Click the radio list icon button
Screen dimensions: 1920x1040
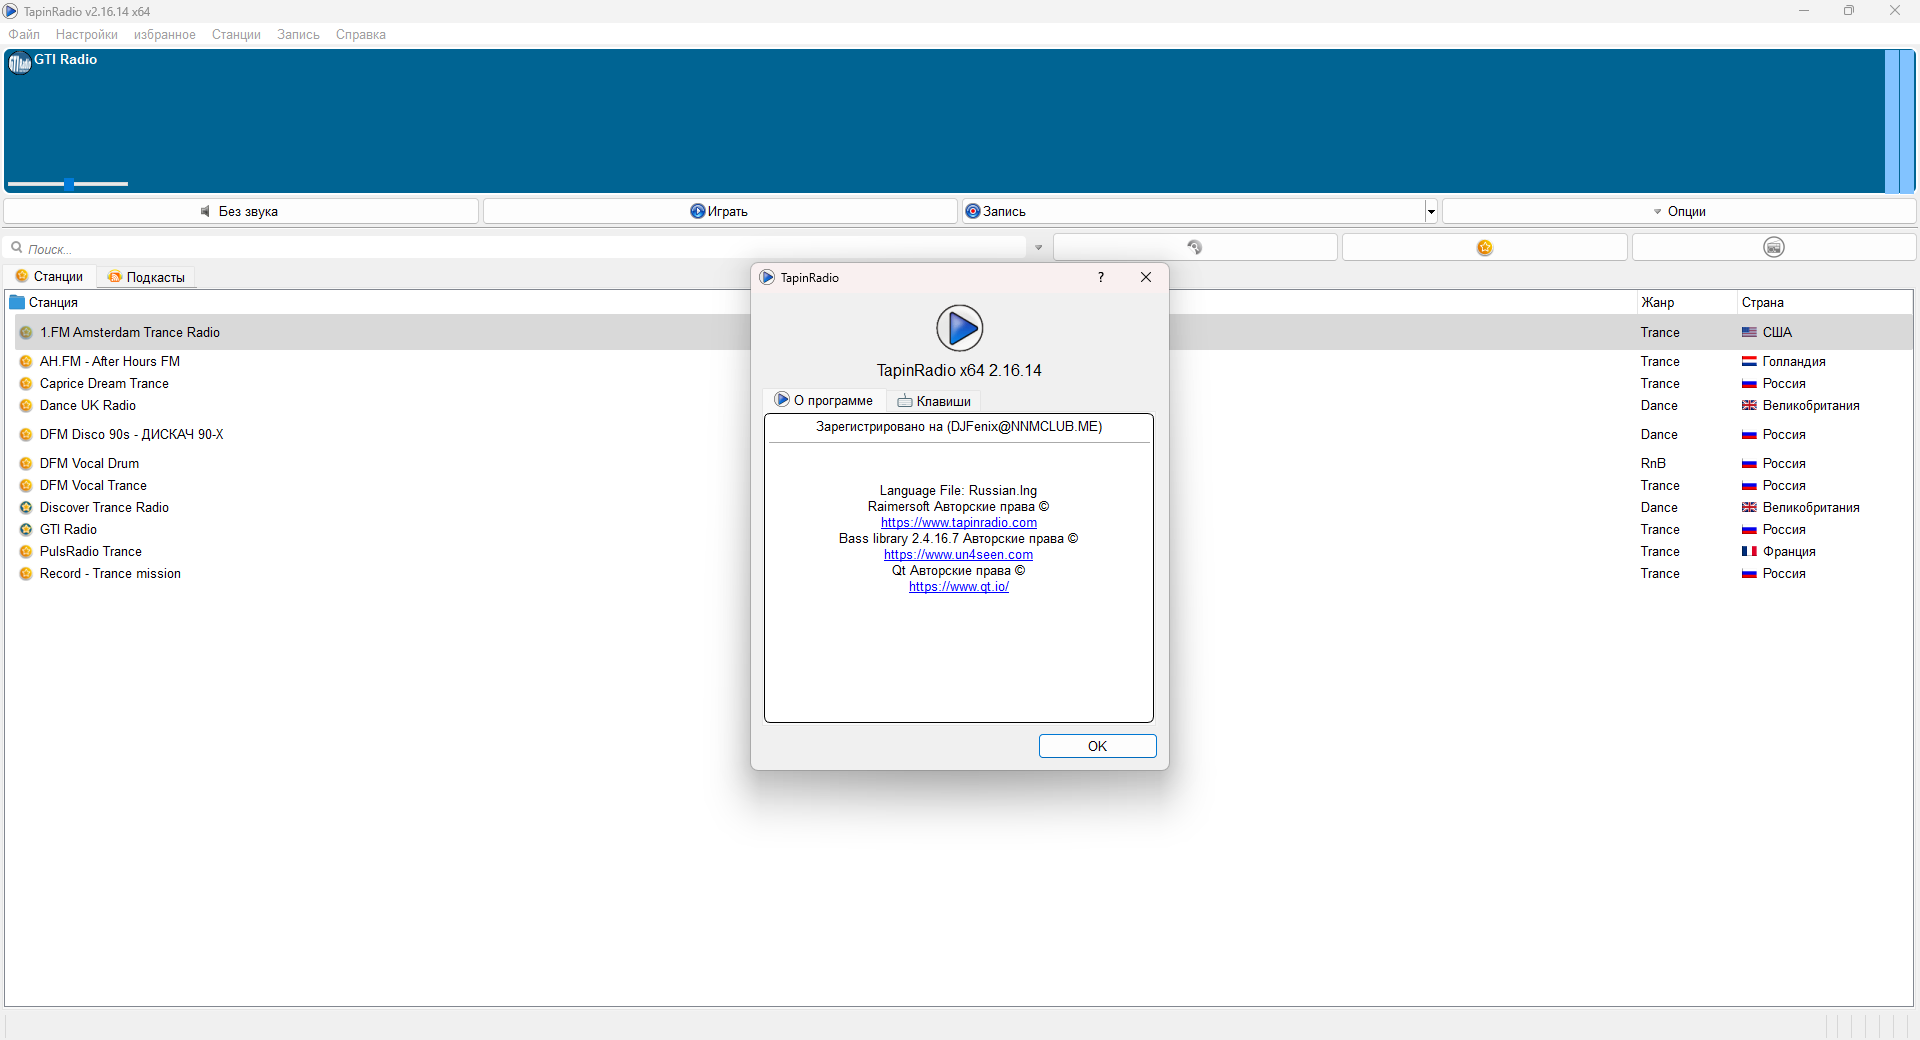pos(1774,247)
